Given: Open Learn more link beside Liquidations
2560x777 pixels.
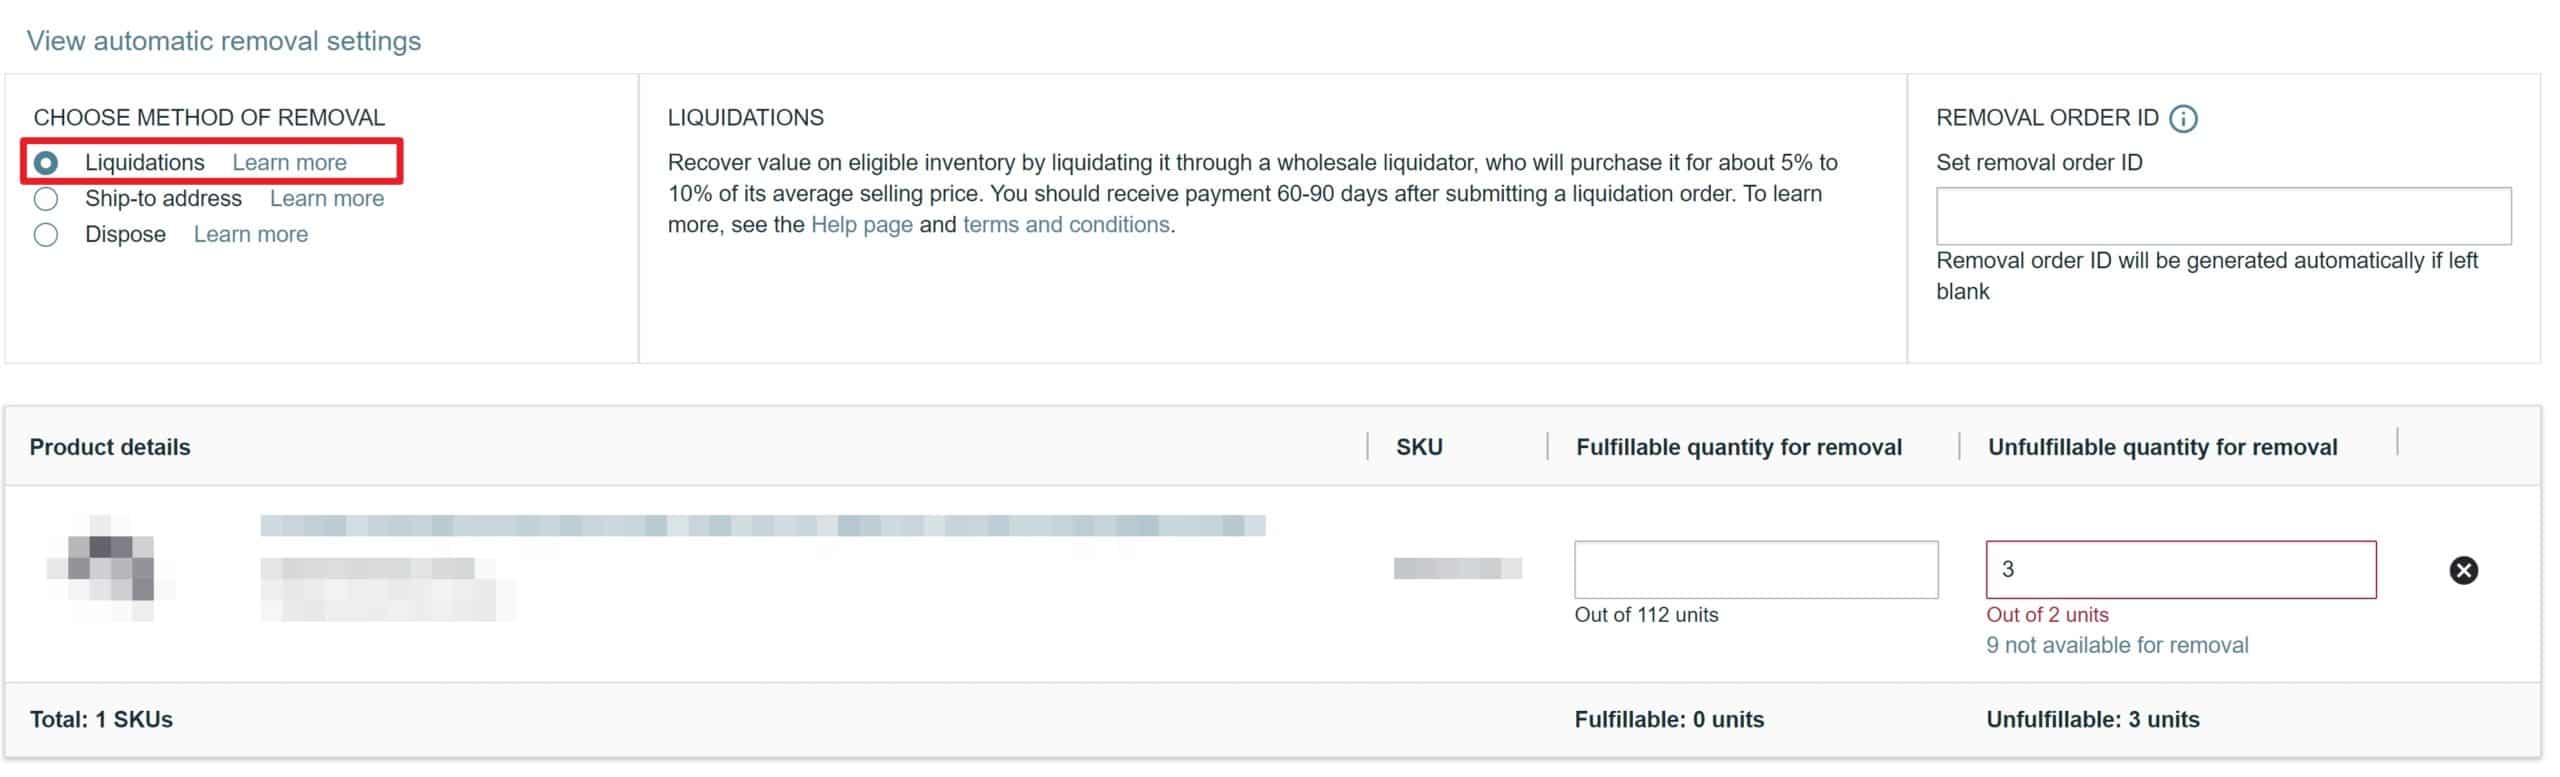Looking at the screenshot, I should tap(290, 163).
